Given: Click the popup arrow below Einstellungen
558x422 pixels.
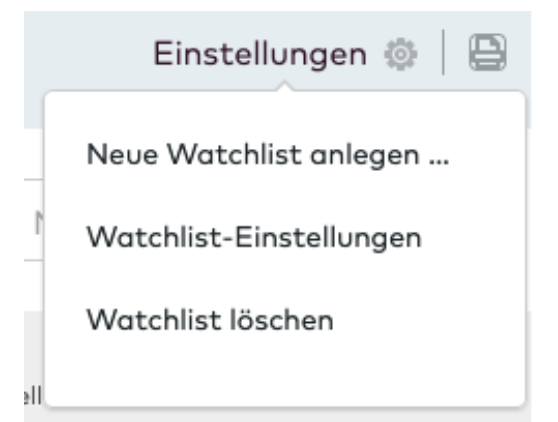Looking at the screenshot, I should [x=285, y=86].
